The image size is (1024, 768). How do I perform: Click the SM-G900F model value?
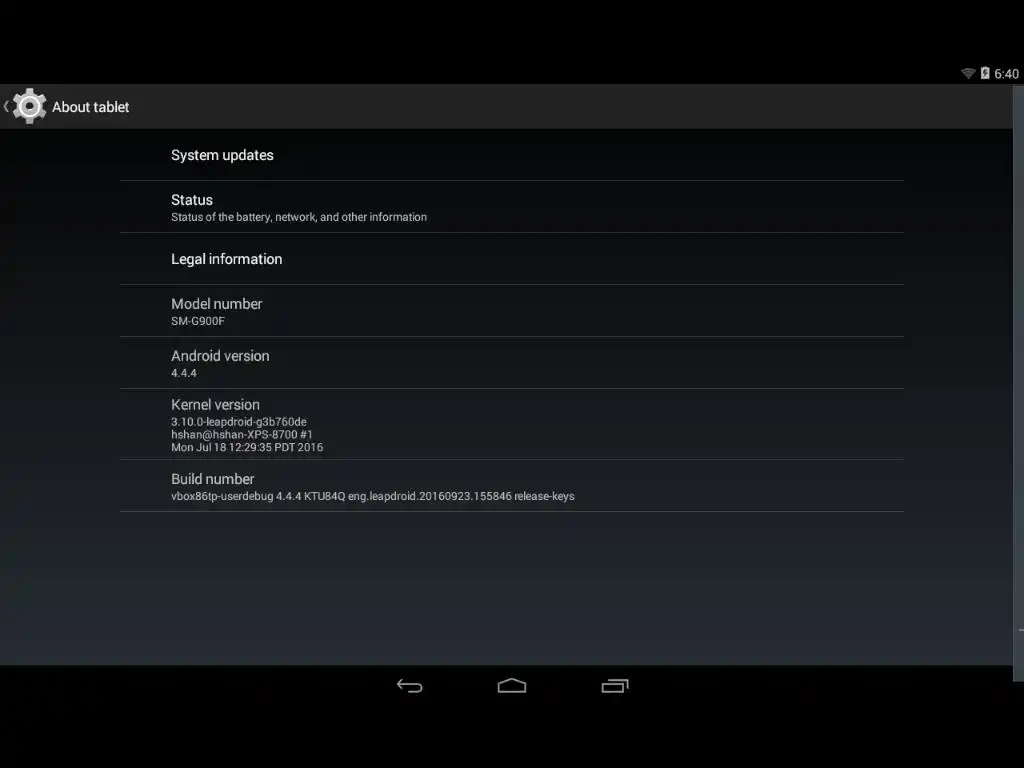[x=198, y=321]
